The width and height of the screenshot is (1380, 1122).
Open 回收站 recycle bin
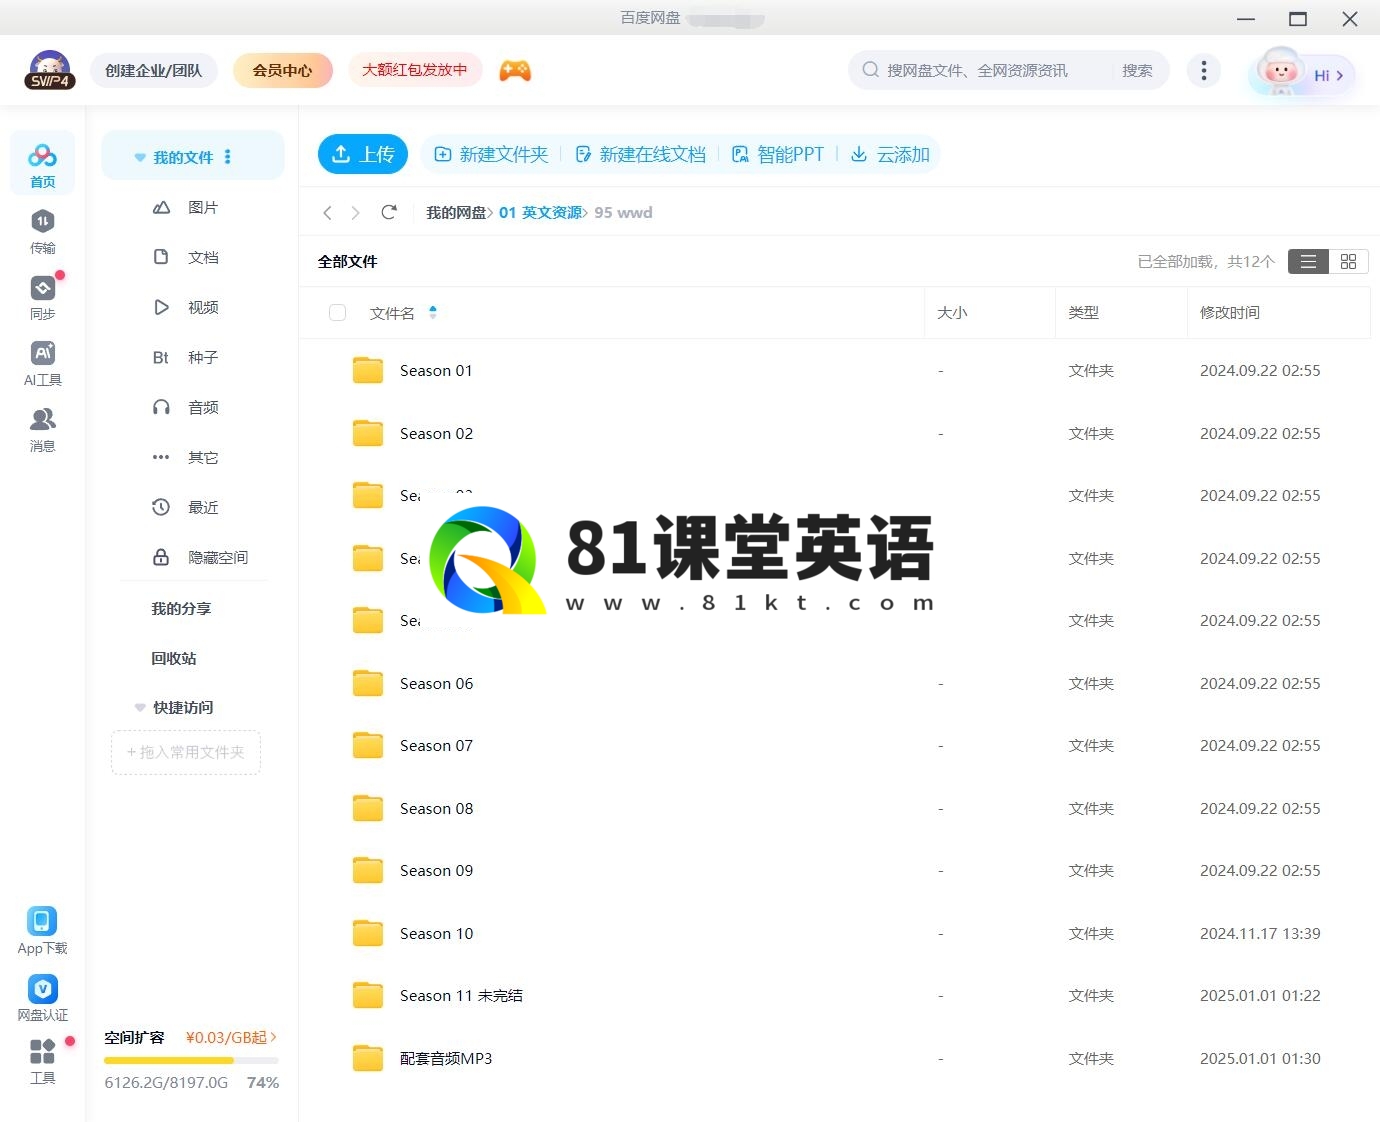(x=174, y=658)
